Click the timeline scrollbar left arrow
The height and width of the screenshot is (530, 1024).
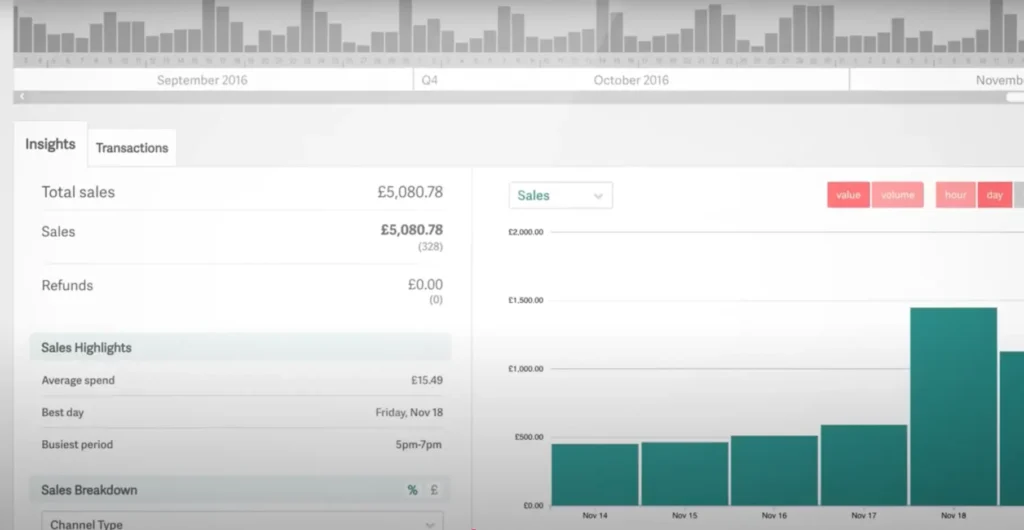pos(22,97)
